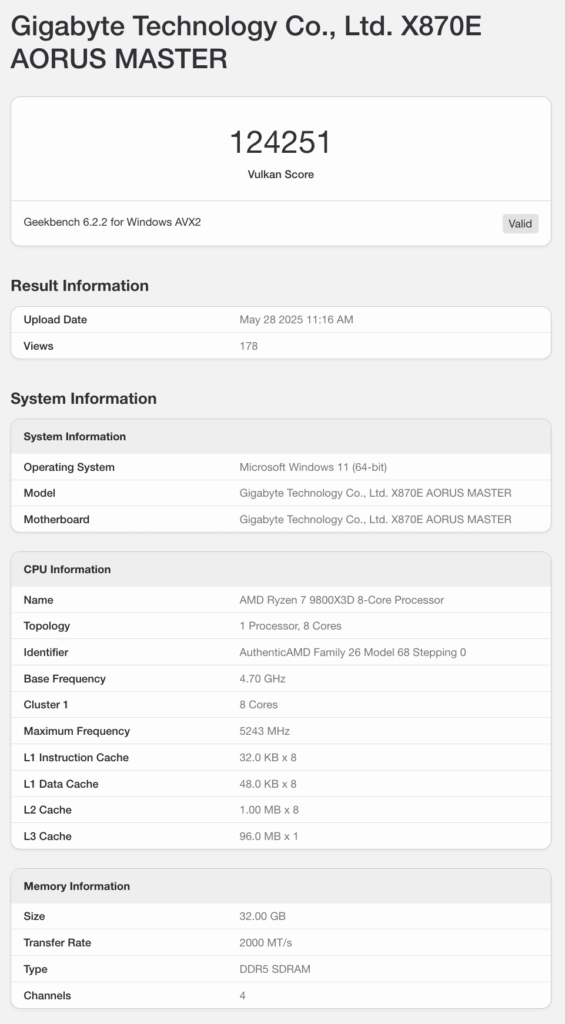This screenshot has height=1024, width=565.
Task: Click the Views count 178
Action: [x=249, y=345]
